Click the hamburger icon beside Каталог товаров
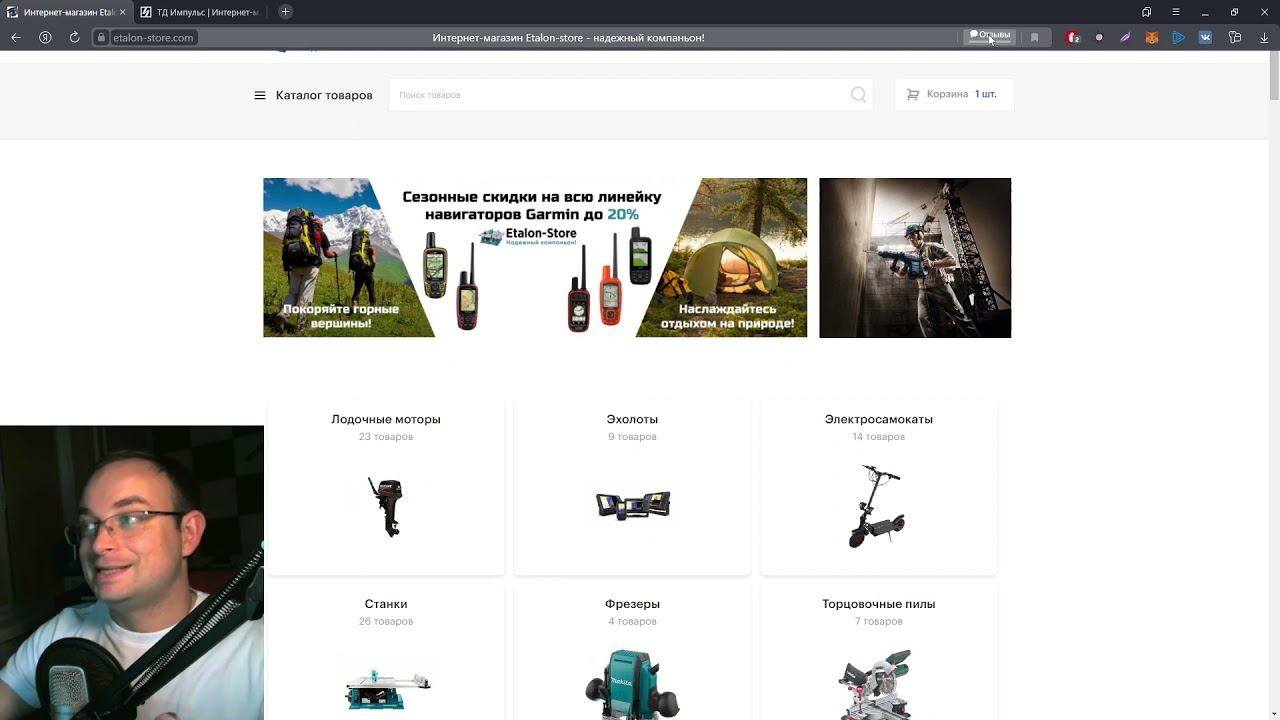The height and width of the screenshot is (720, 1280). pyautogui.click(x=260, y=96)
